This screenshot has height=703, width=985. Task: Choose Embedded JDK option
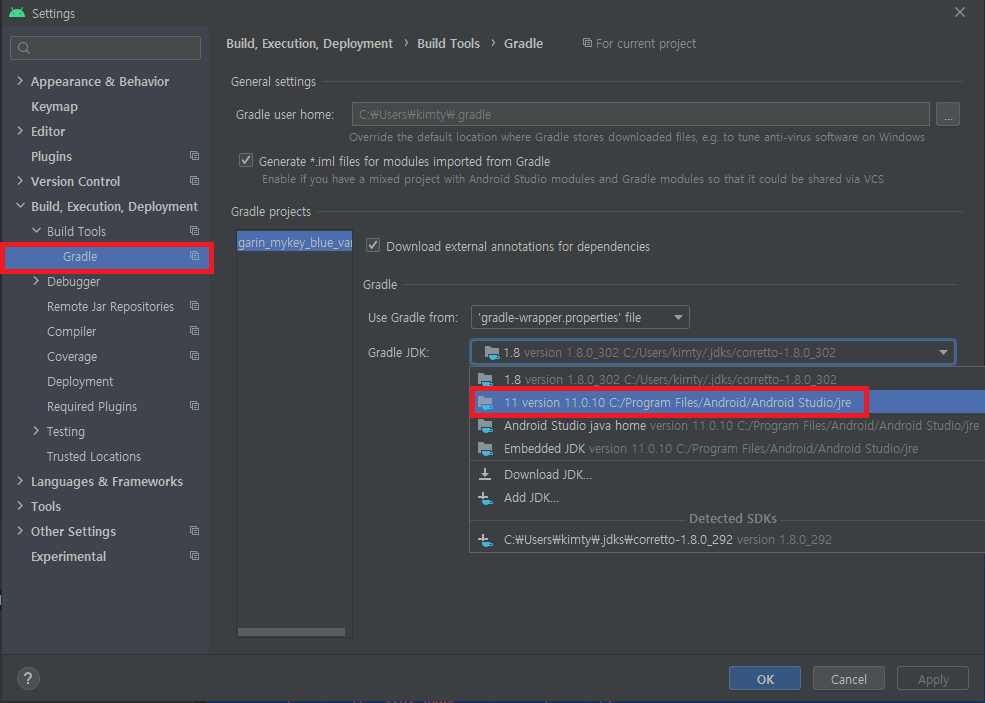point(727,449)
